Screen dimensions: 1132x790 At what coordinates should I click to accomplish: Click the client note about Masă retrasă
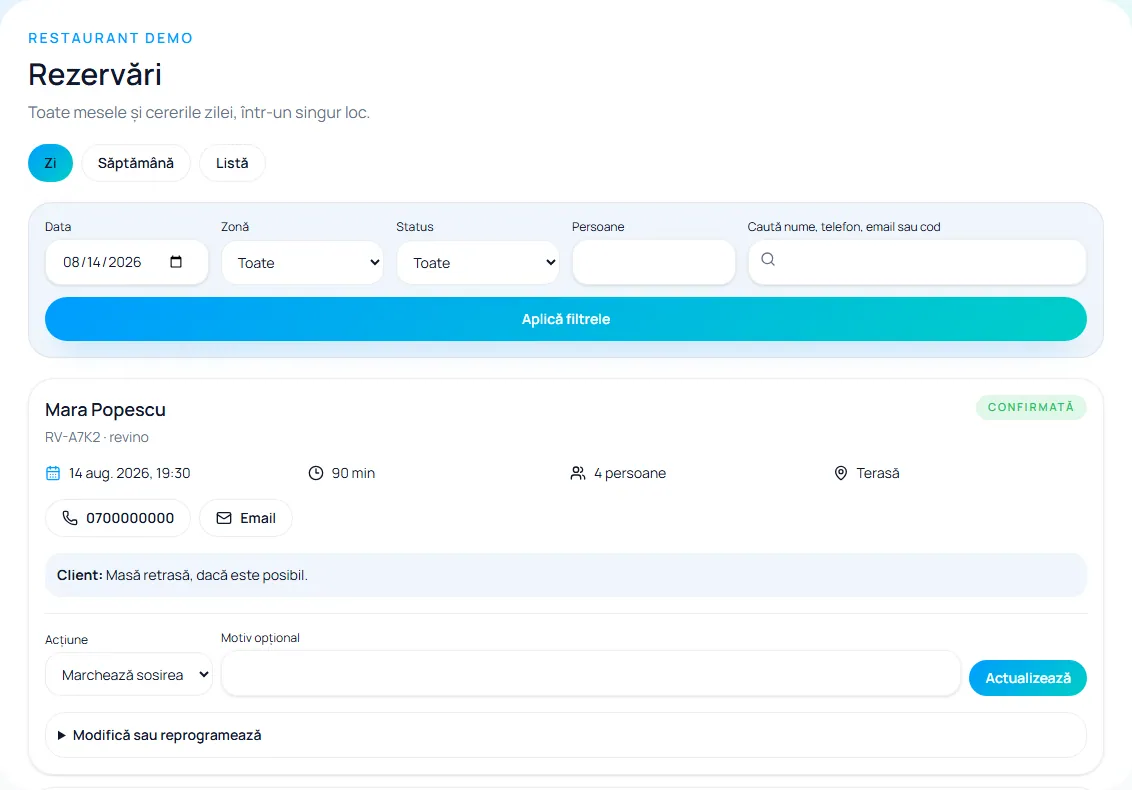565,576
